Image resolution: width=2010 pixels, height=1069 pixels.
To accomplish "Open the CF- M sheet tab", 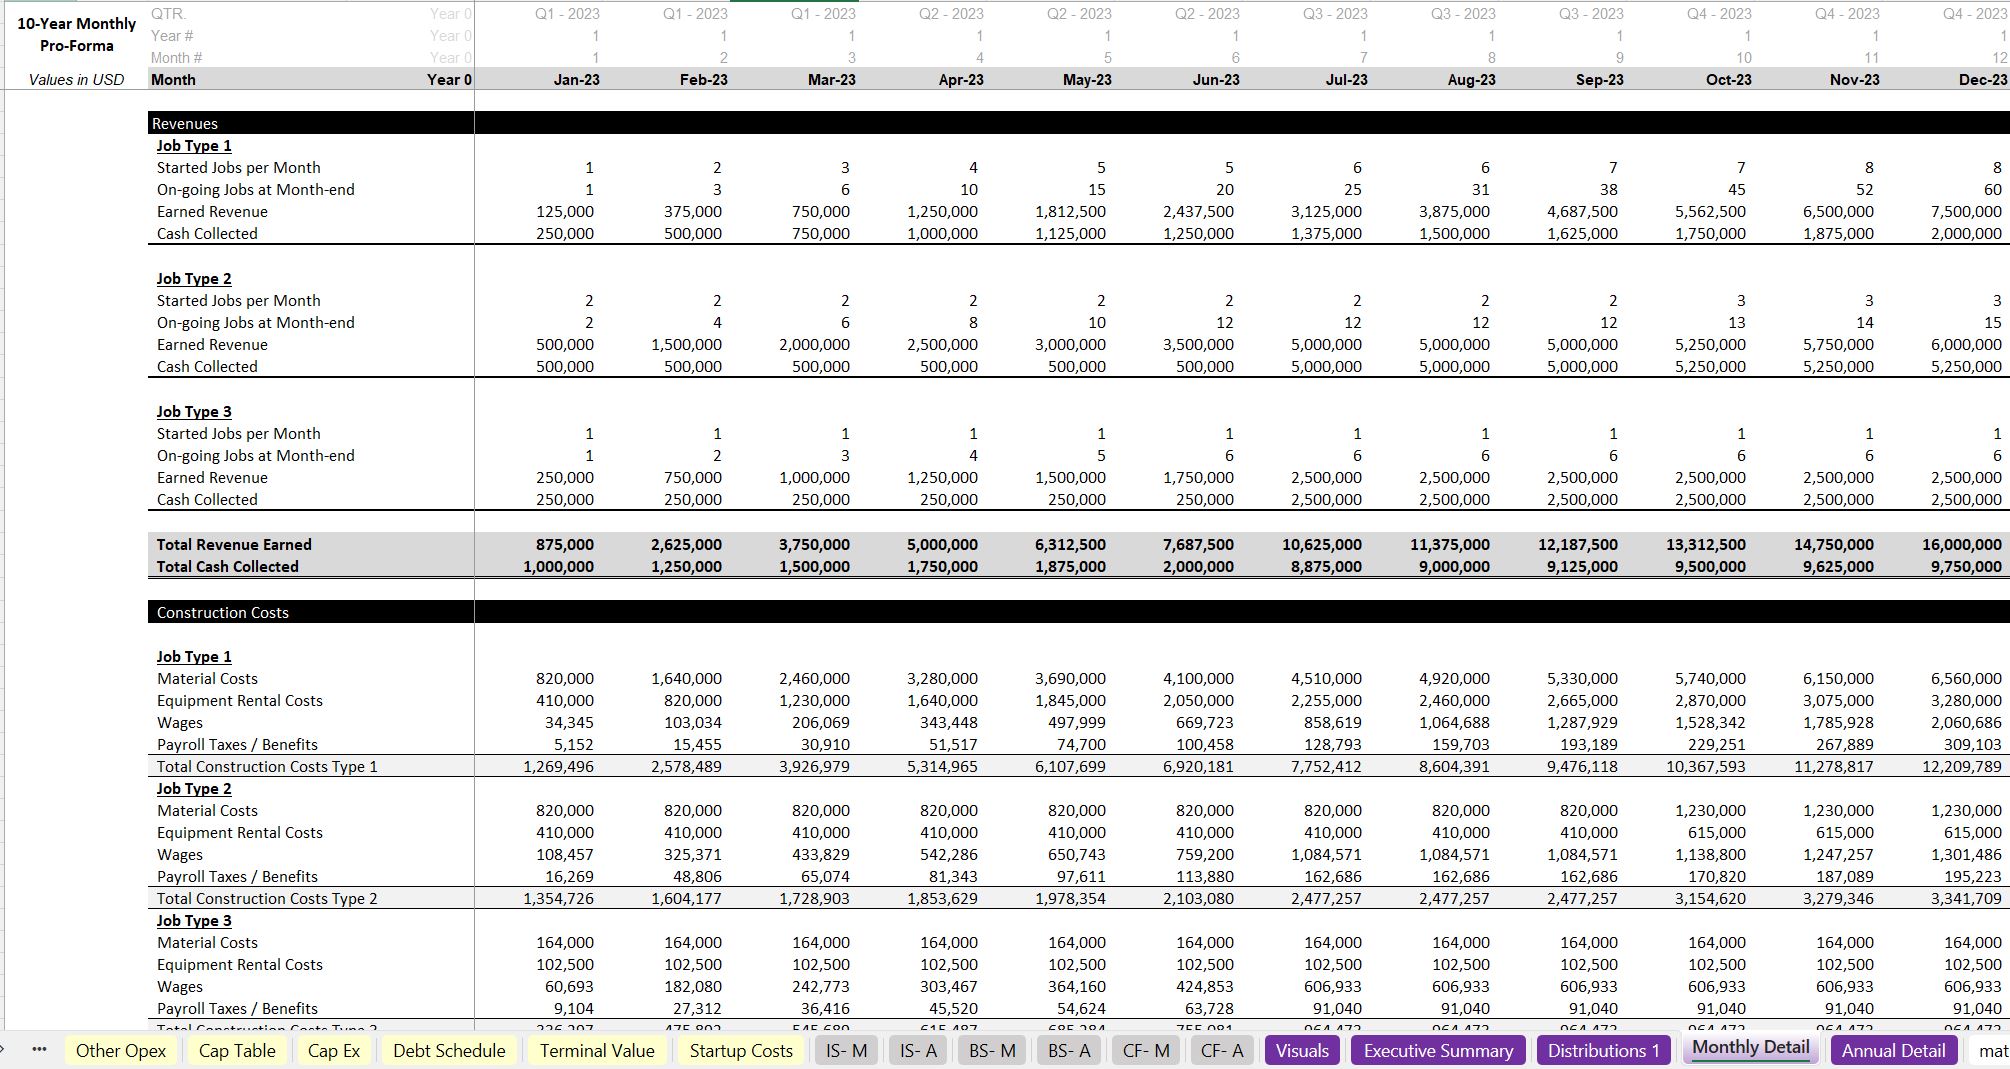I will pyautogui.click(x=1146, y=1050).
